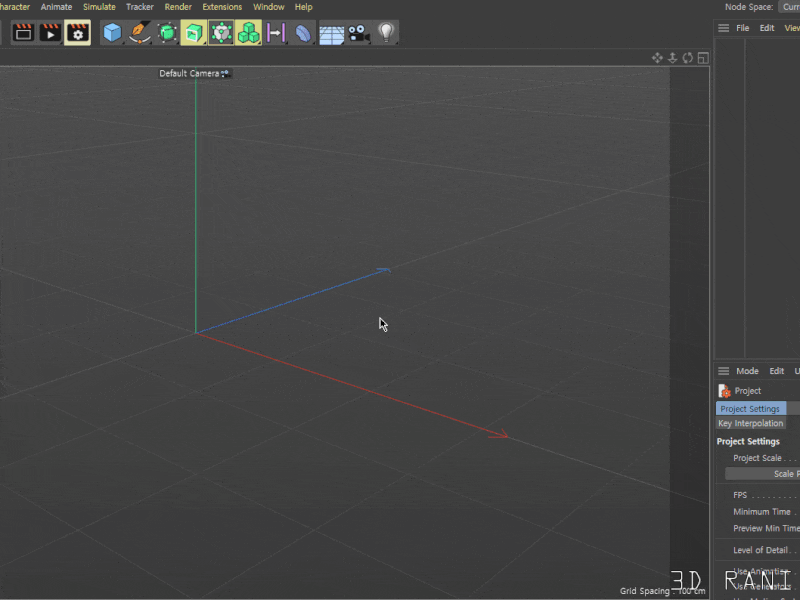Image resolution: width=800 pixels, height=600 pixels.
Task: Enable the Use Generators checkbox
Action: [795, 588]
